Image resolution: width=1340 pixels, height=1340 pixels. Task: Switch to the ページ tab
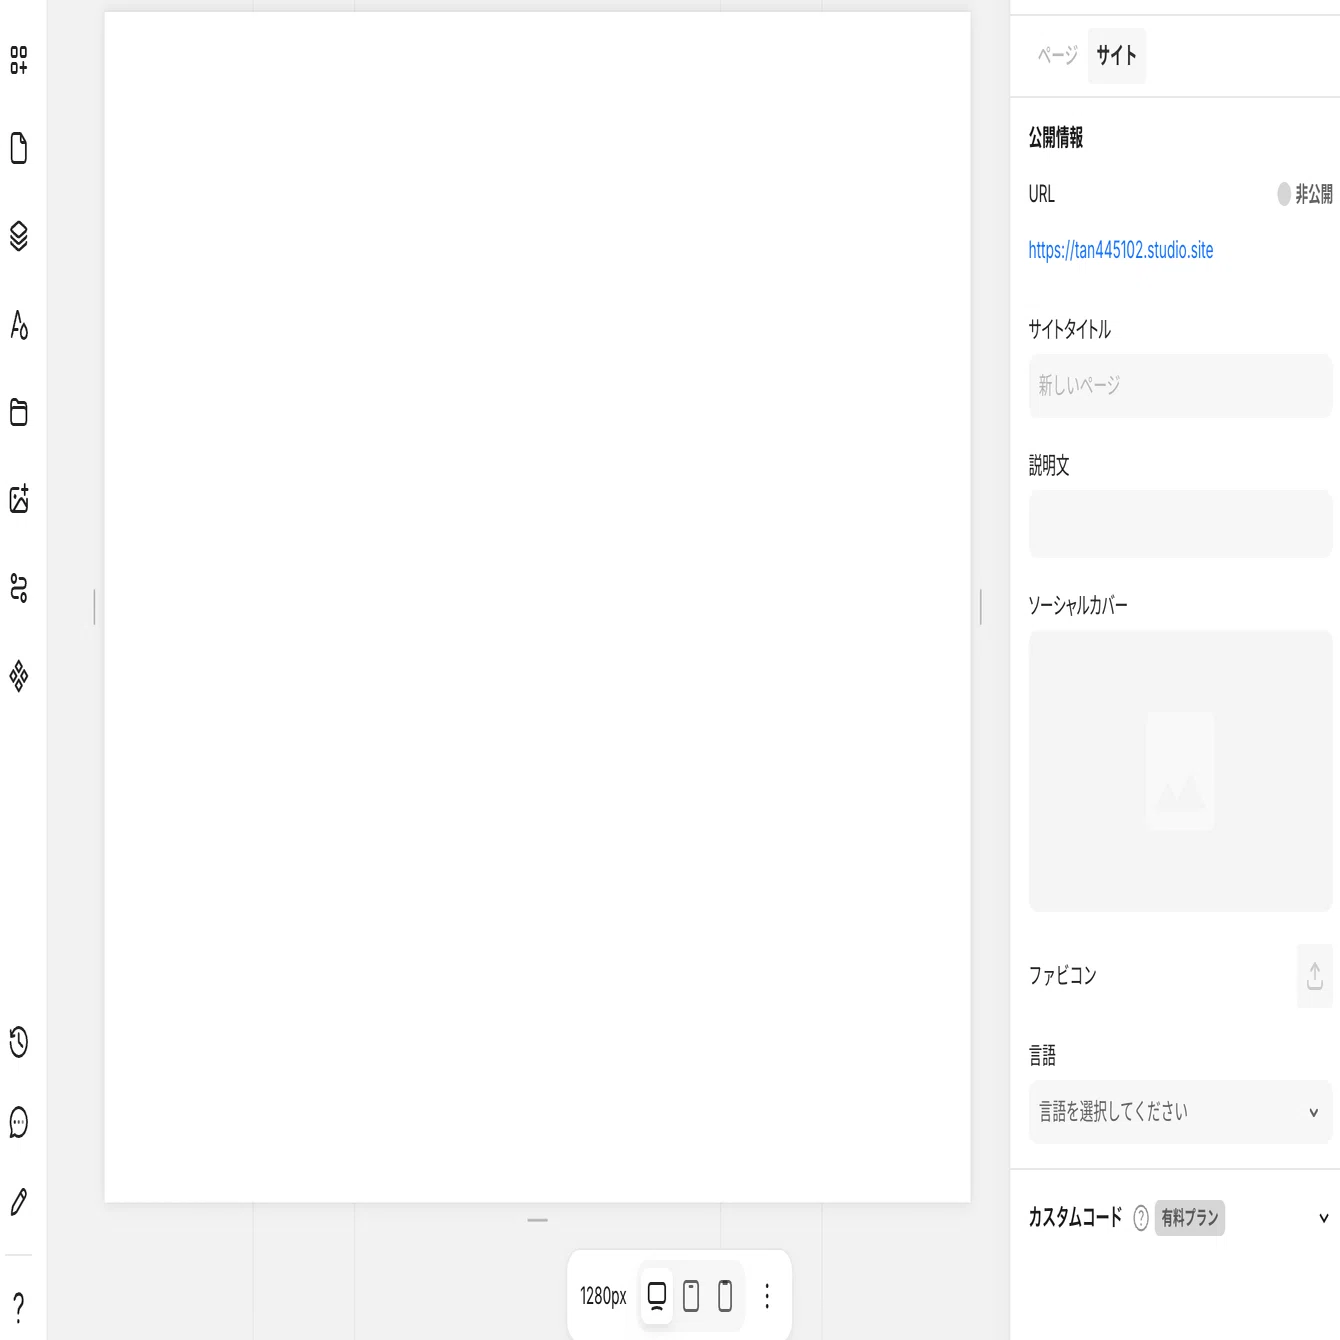point(1057,55)
